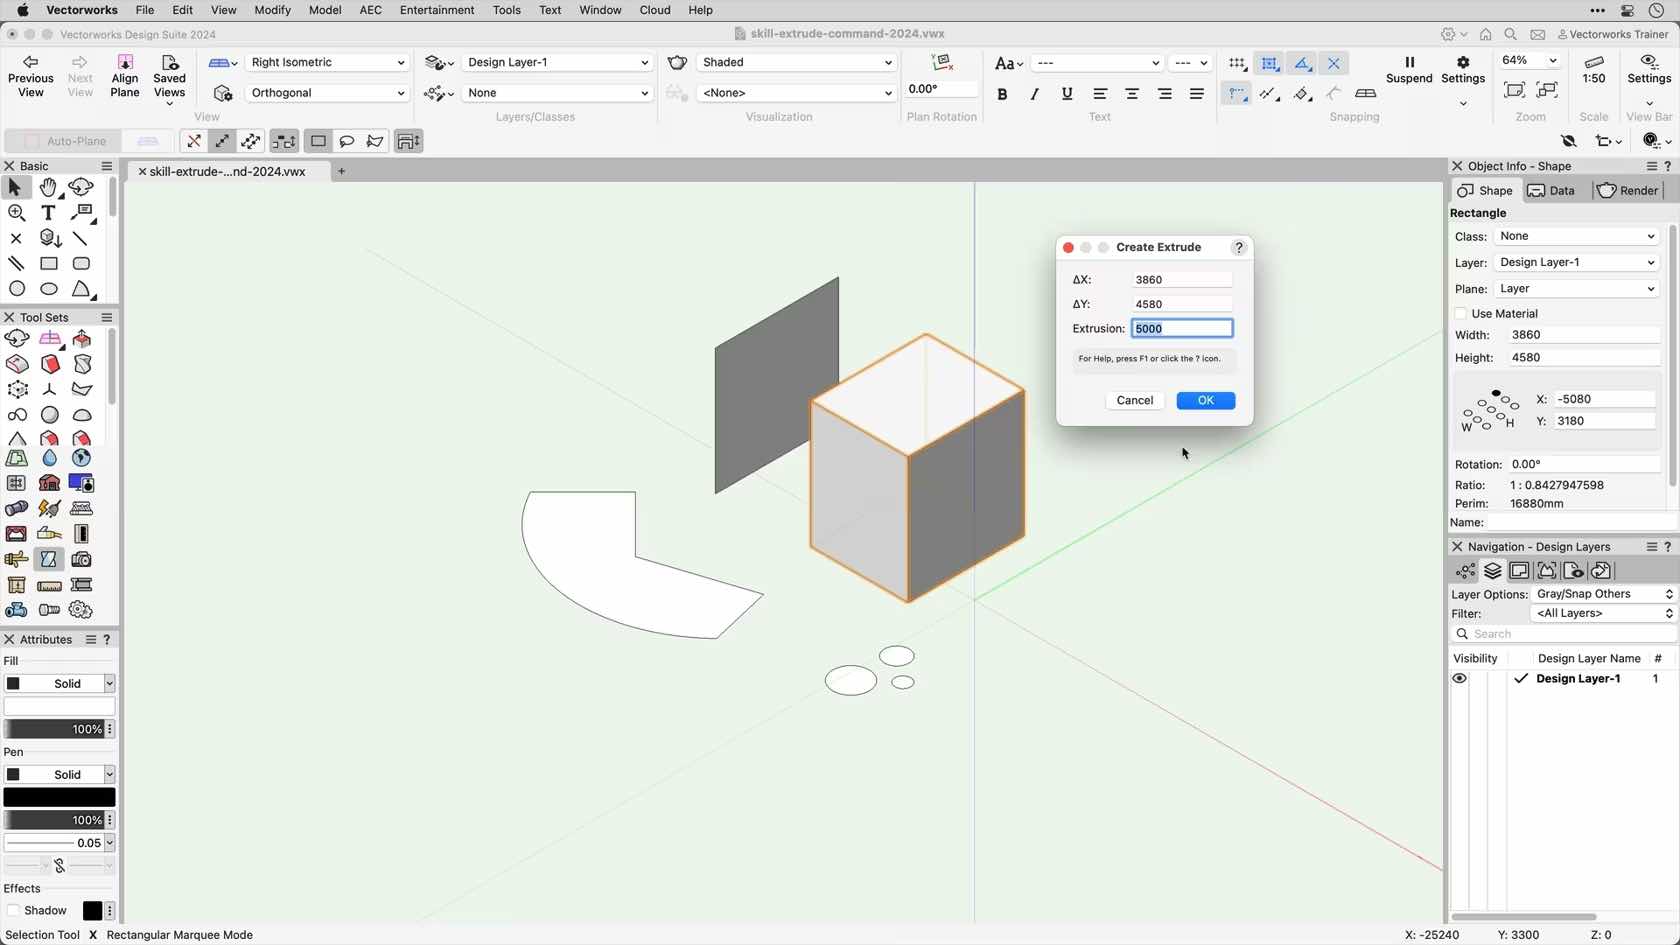Open Vectorworks Trainer account
Image resolution: width=1680 pixels, height=945 pixels.
point(1612,34)
